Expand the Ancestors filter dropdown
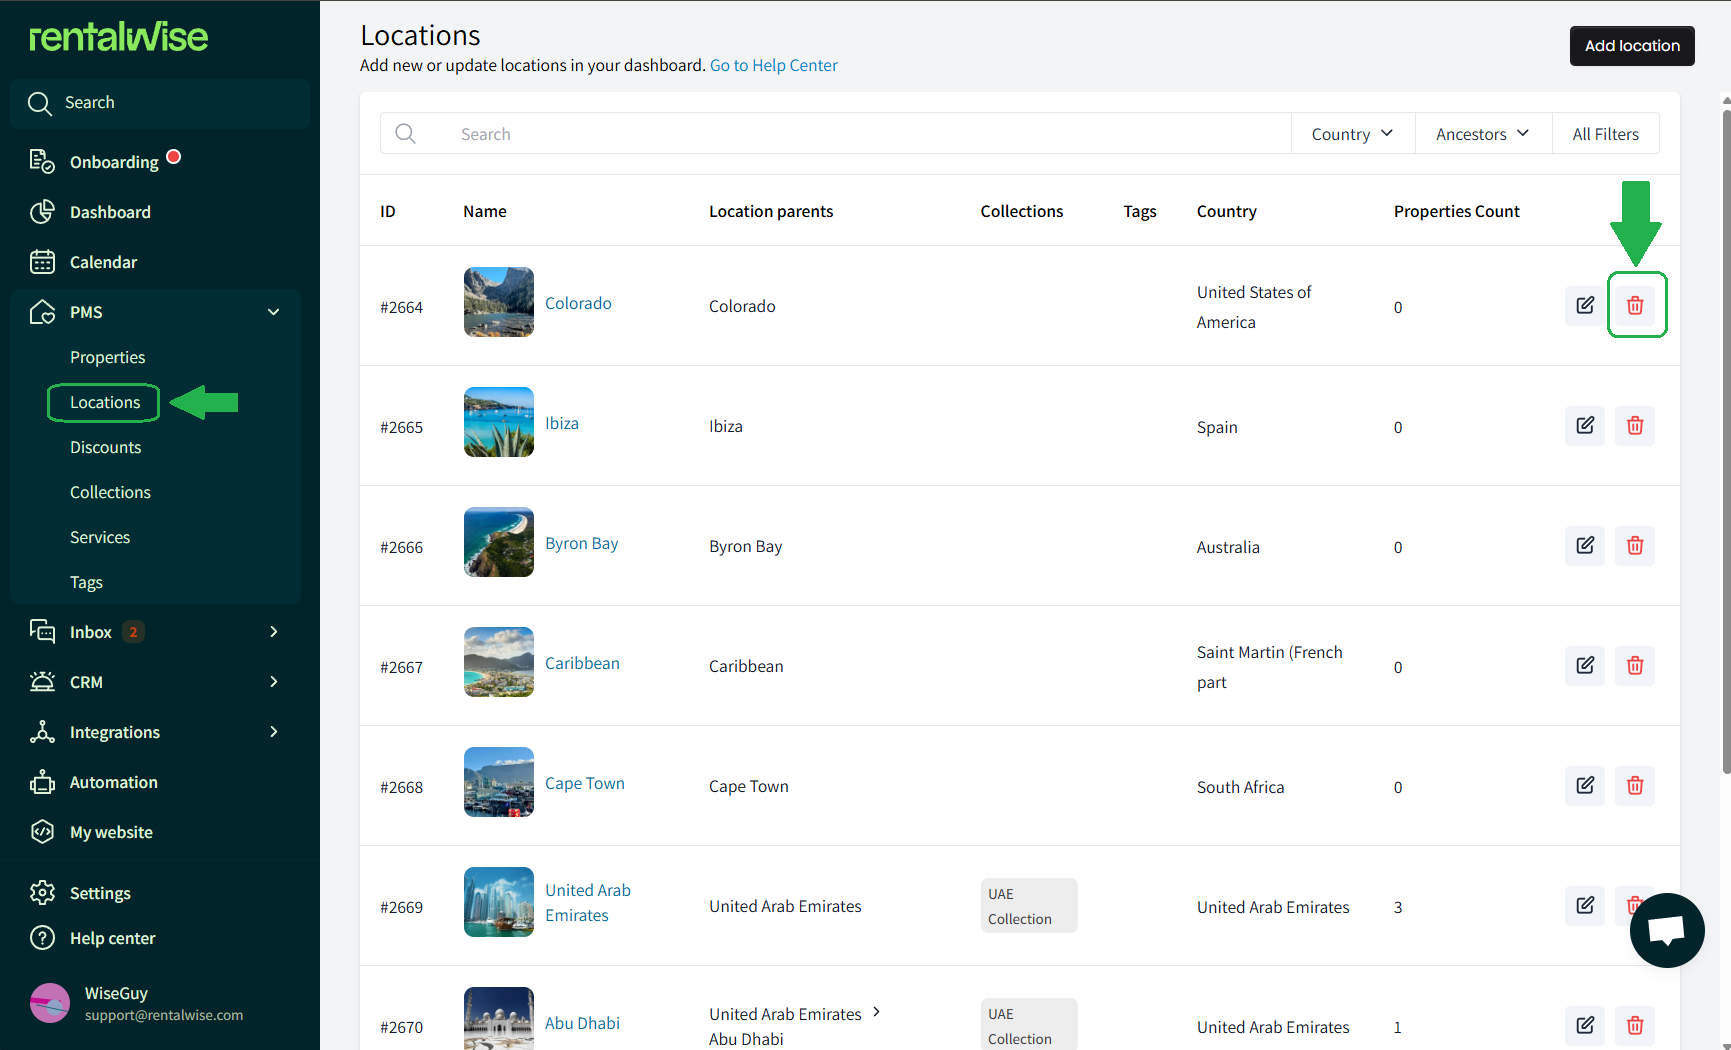Screen dimensions: 1731x1050 pos(1482,134)
